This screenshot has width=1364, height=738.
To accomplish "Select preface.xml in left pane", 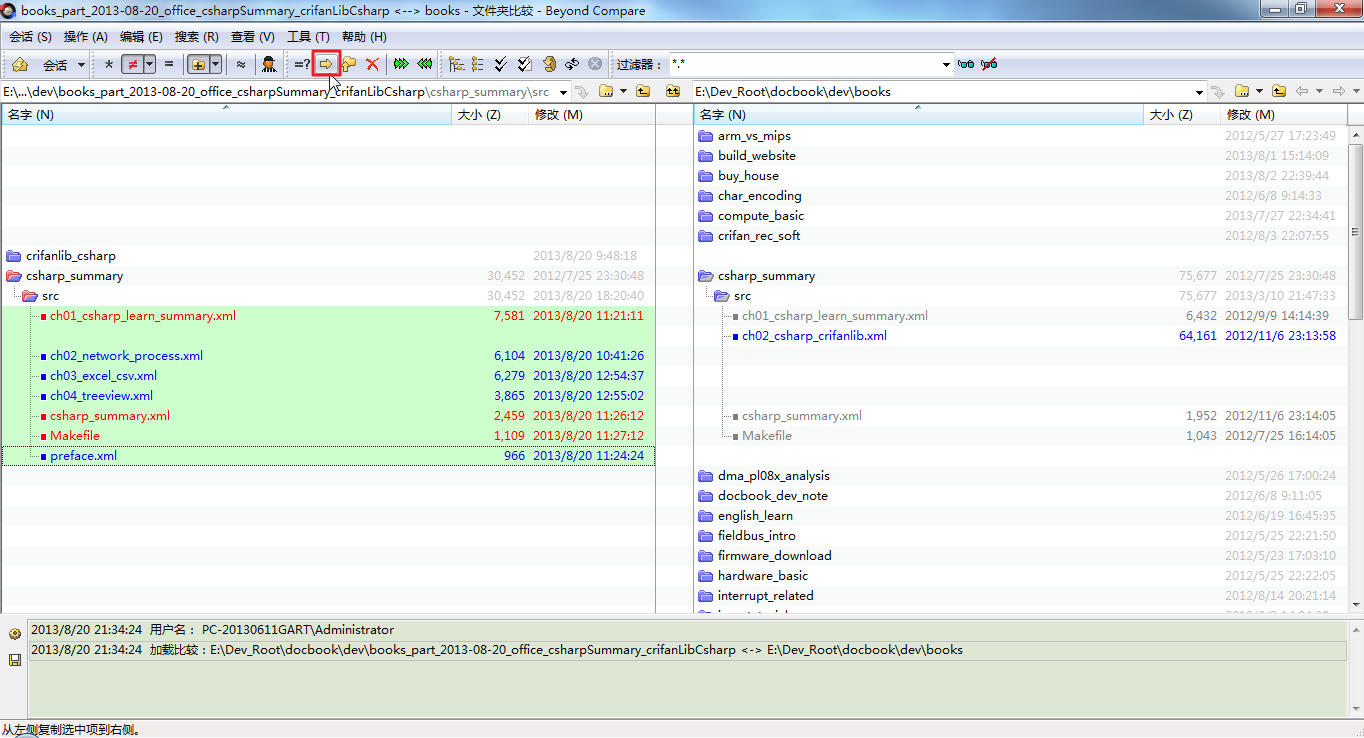I will coord(83,456).
